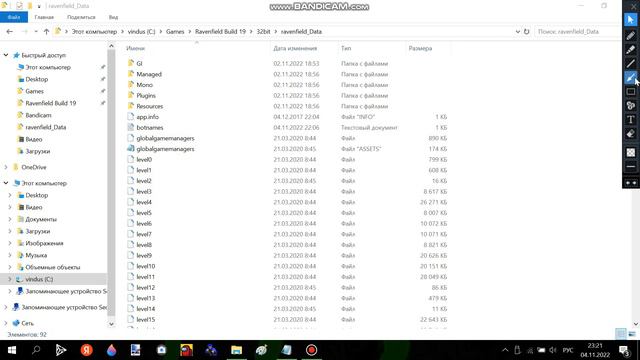Open the taskbar search
The height and width of the screenshot is (360, 640).
(36, 350)
